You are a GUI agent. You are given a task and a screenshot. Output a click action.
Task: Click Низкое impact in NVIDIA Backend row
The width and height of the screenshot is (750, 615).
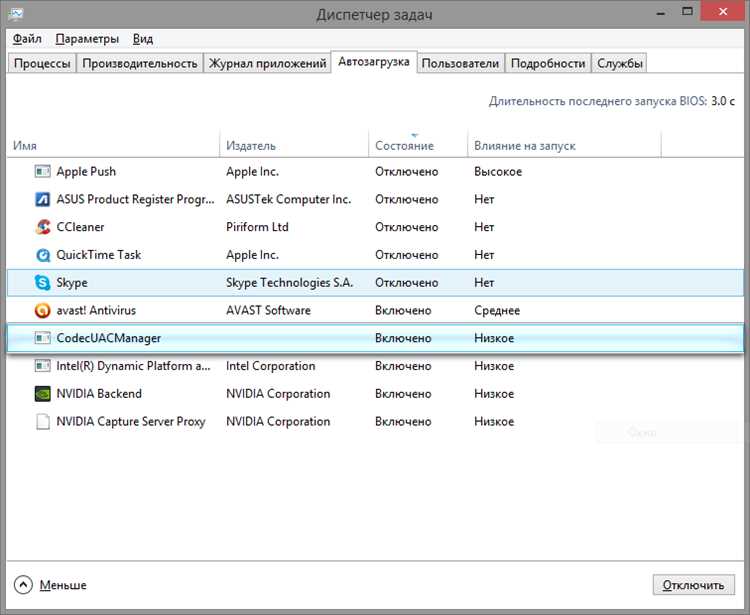pyautogui.click(x=494, y=394)
